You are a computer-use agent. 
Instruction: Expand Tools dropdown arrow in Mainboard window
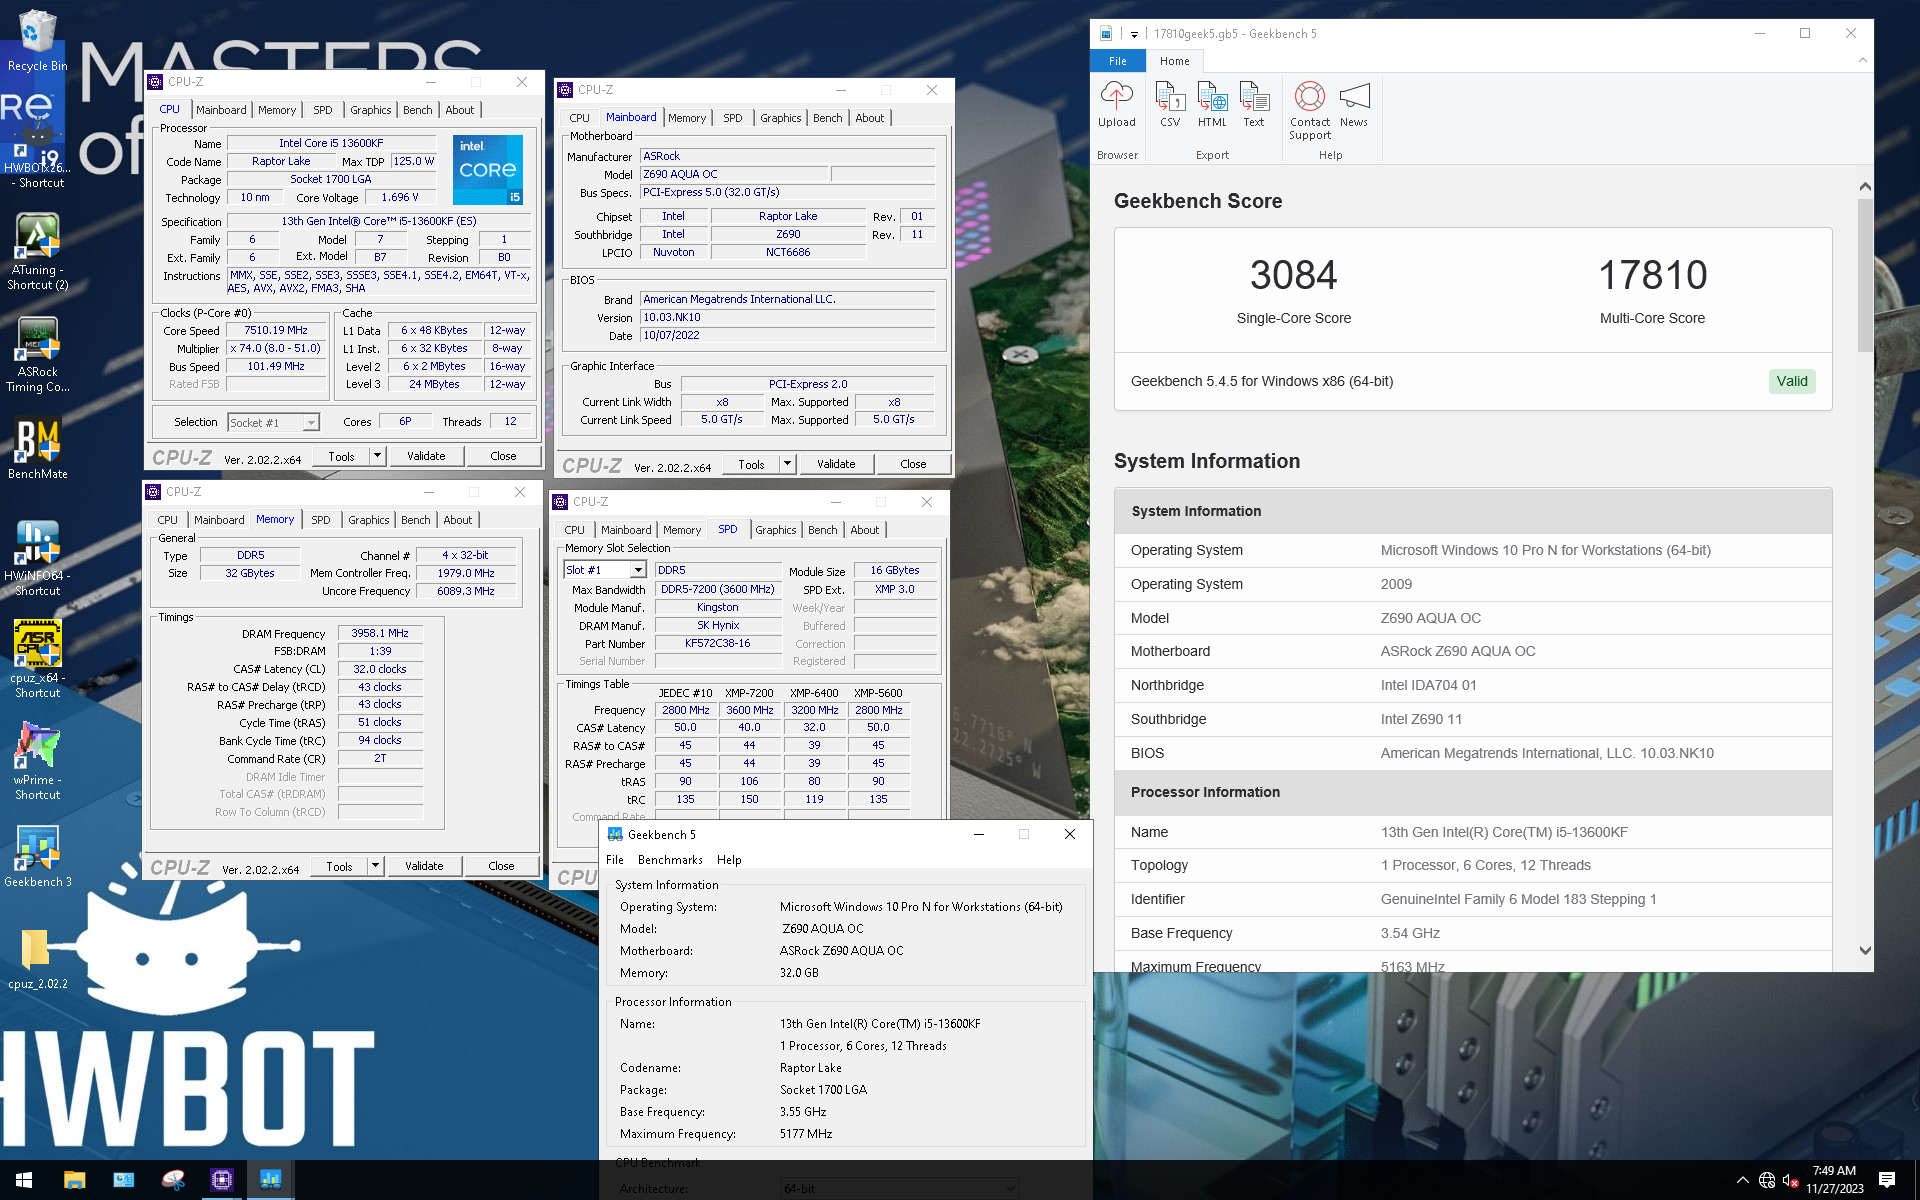[x=787, y=464]
